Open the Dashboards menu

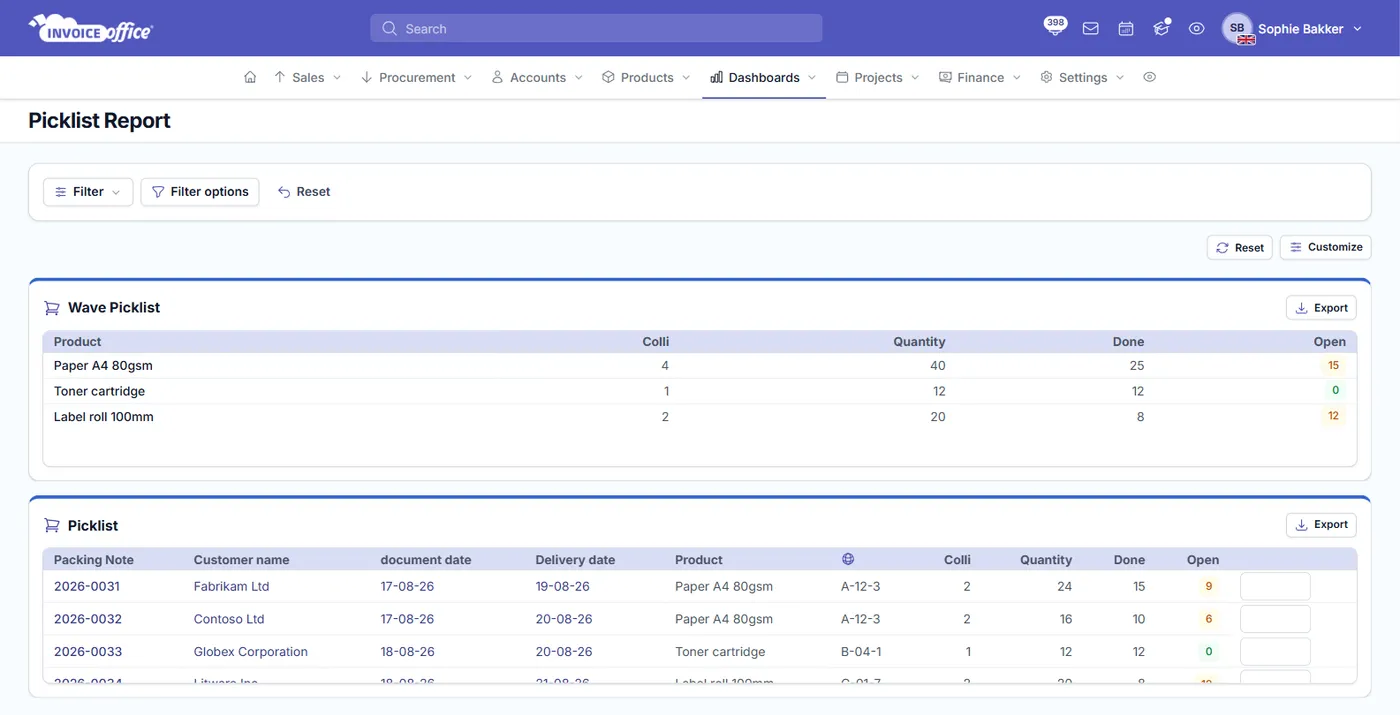(x=764, y=77)
